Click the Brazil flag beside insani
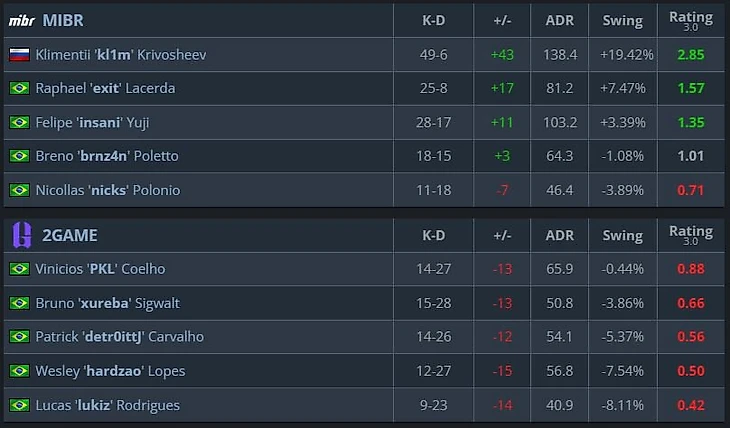 click(x=20, y=122)
